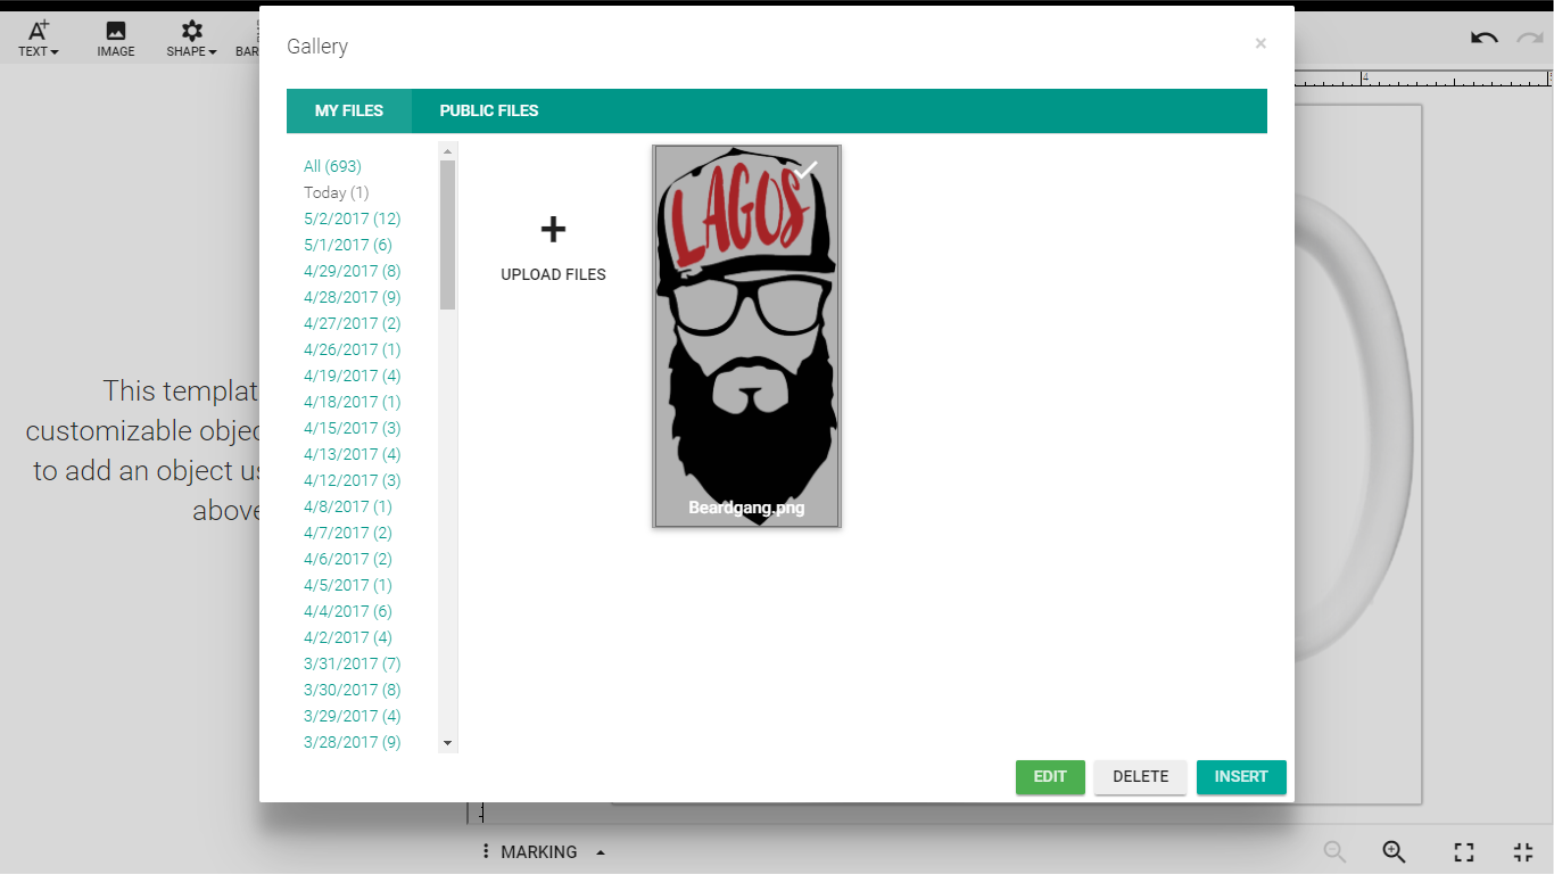Screen dimensions: 1554x874
Task: Click the Delete button
Action: point(1140,777)
